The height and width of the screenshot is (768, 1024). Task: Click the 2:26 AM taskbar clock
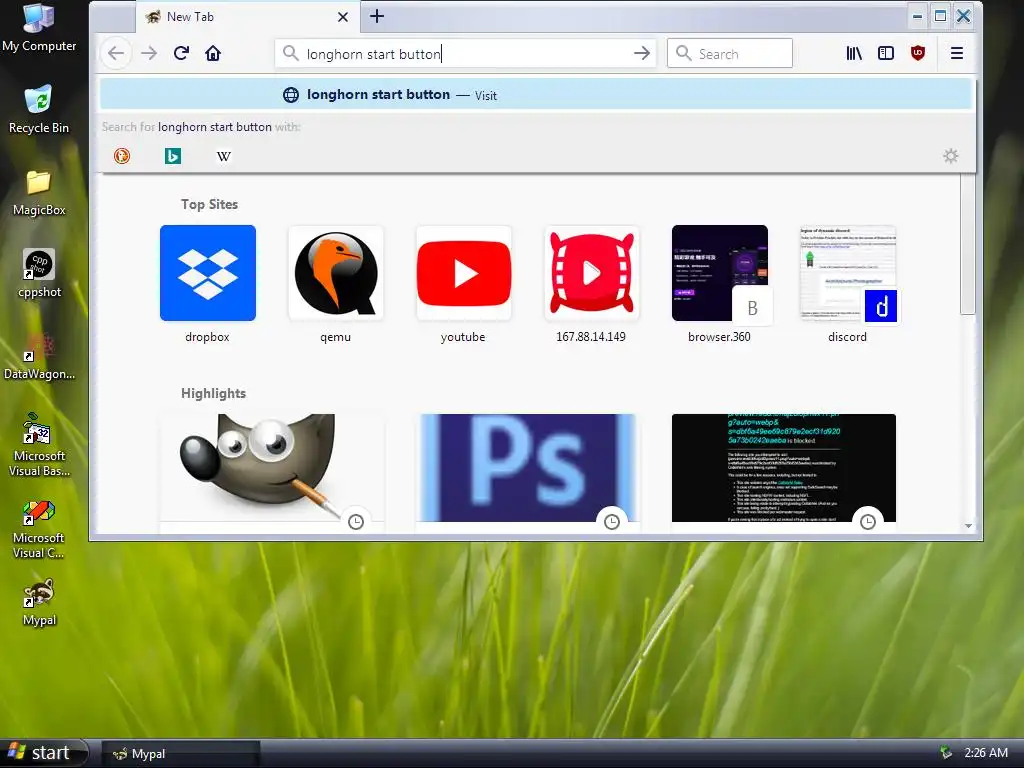pos(986,753)
